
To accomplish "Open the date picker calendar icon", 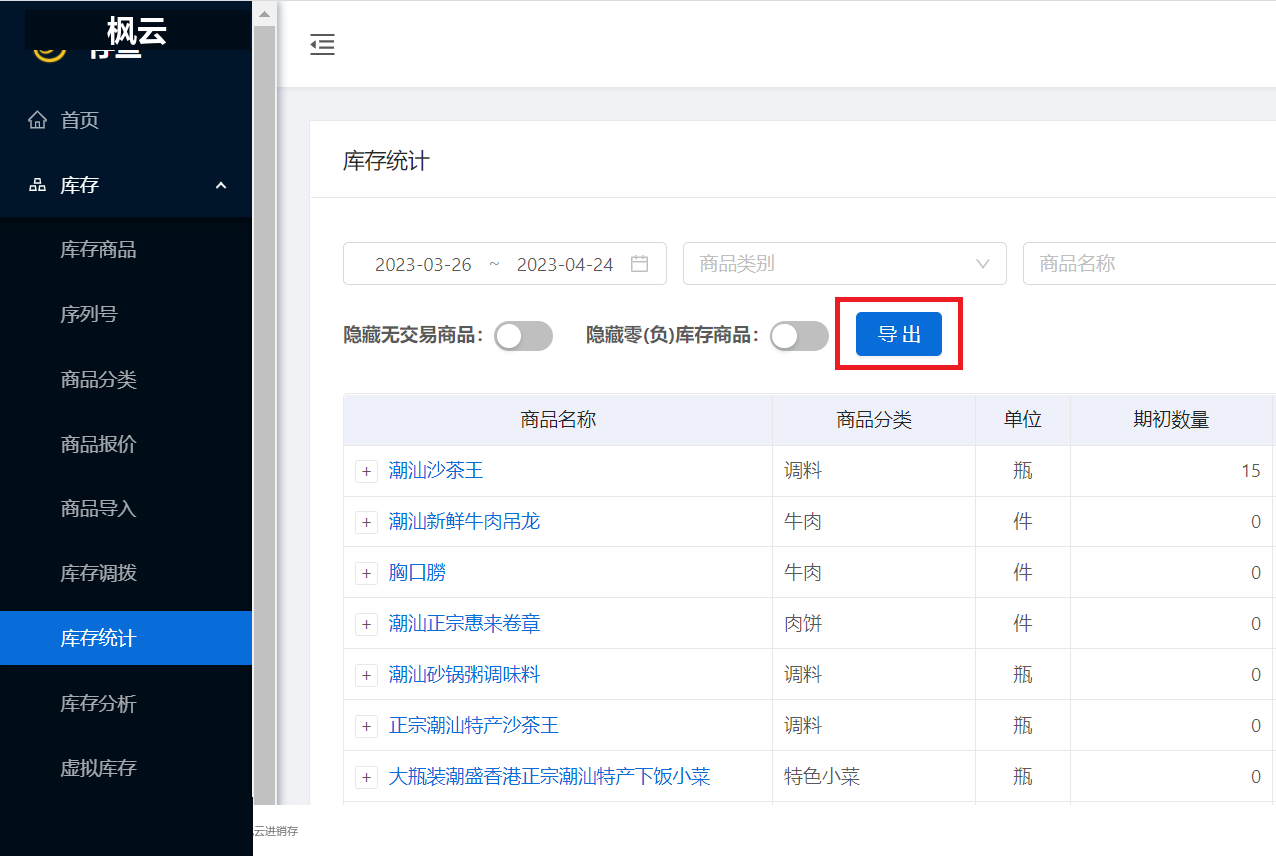I will (x=640, y=264).
